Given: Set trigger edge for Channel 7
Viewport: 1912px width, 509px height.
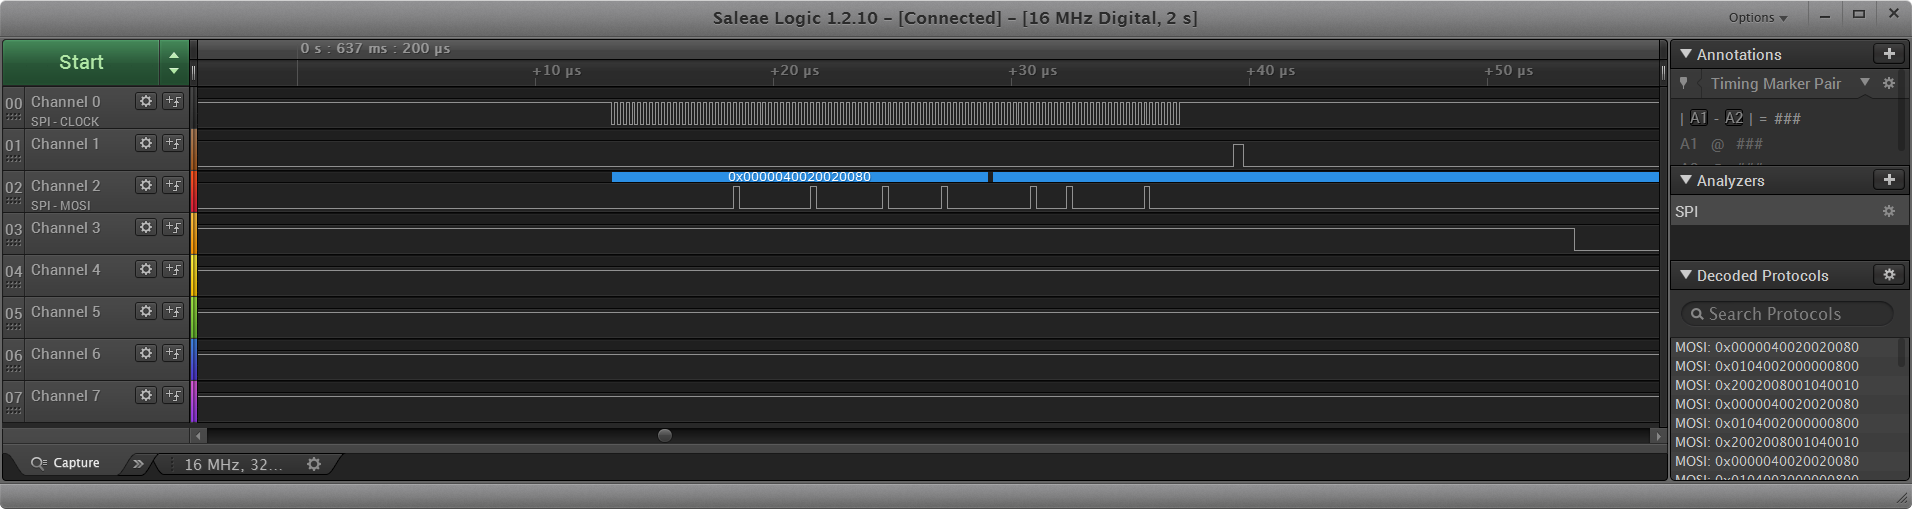Looking at the screenshot, I should (x=173, y=395).
